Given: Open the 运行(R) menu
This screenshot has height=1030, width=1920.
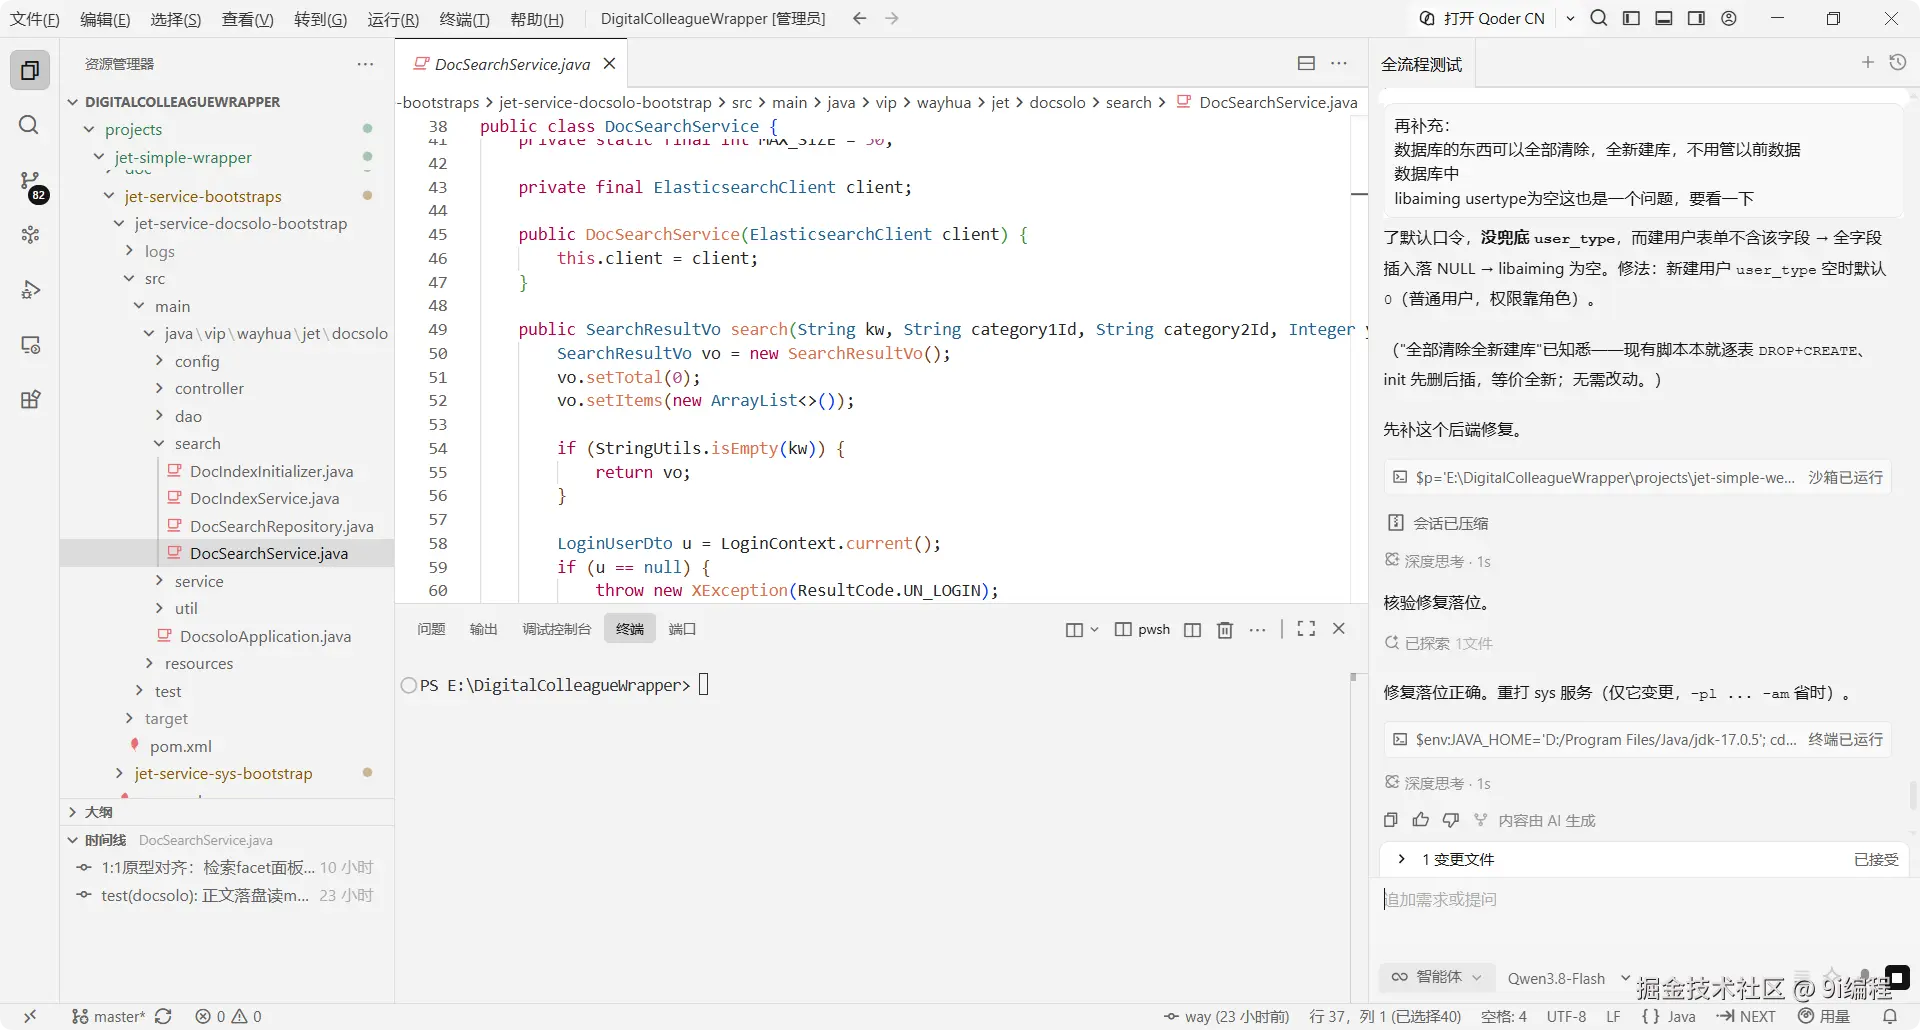Looking at the screenshot, I should pos(393,19).
